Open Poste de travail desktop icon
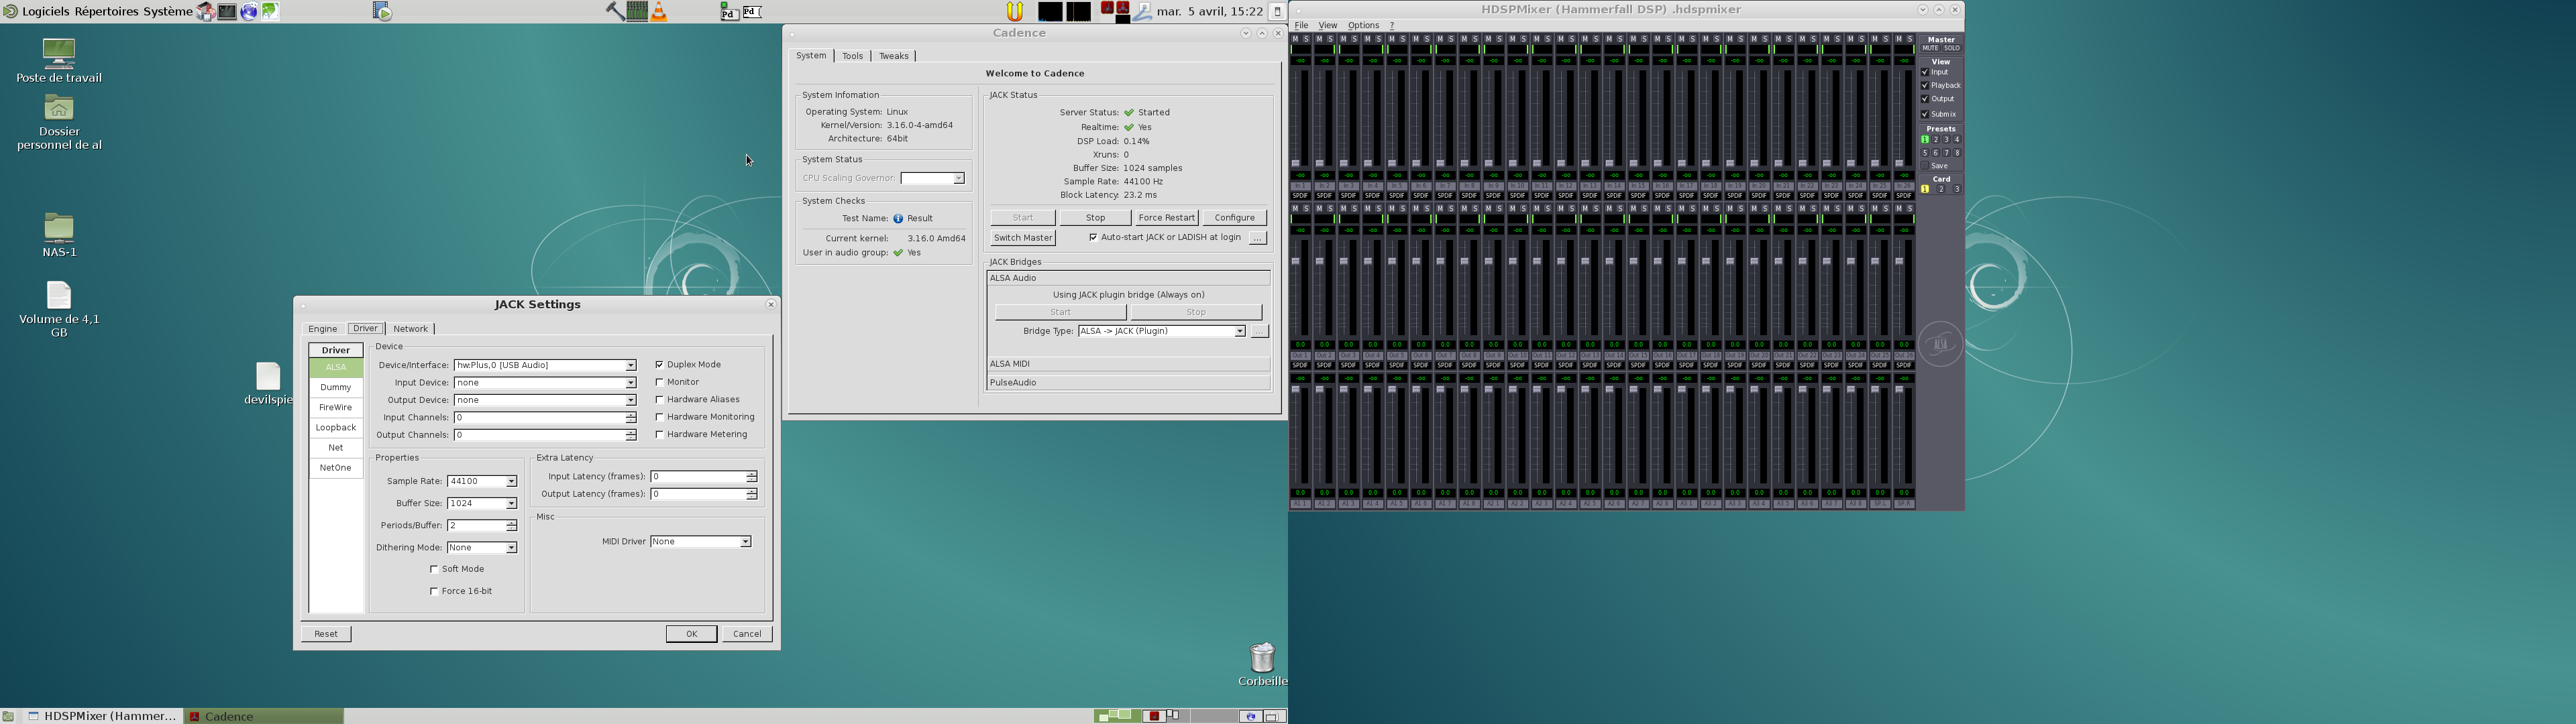 pos(59,54)
